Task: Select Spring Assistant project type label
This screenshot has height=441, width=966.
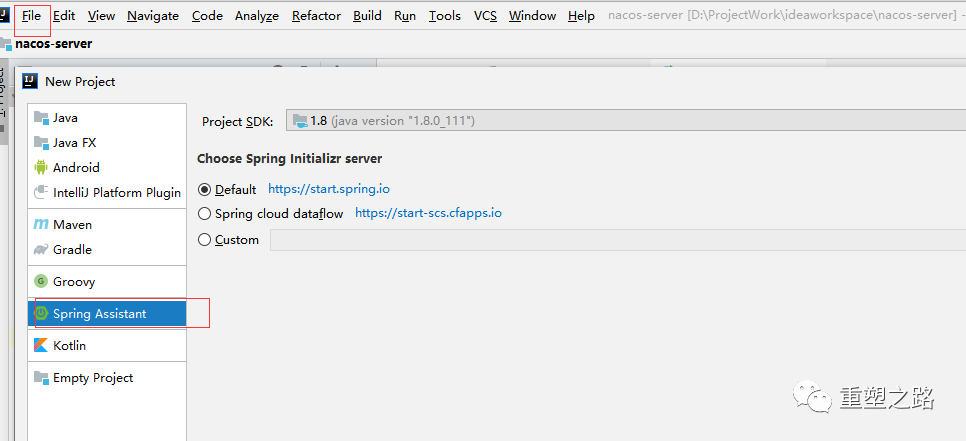Action: point(100,314)
